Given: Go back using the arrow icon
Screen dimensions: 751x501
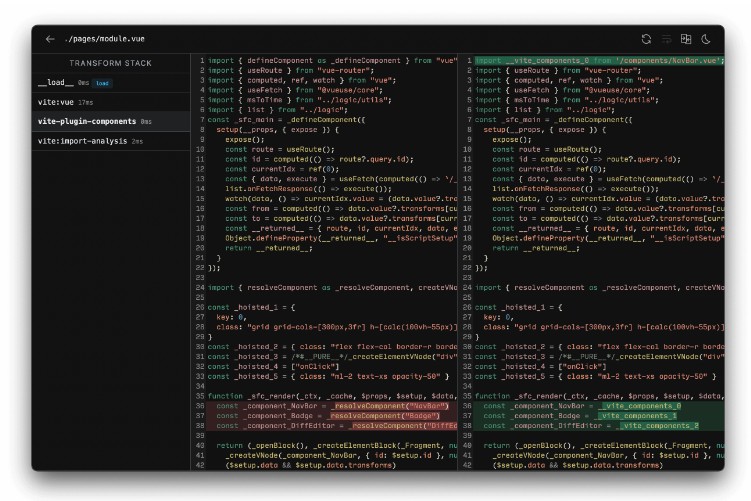Looking at the screenshot, I should click(x=50, y=39).
